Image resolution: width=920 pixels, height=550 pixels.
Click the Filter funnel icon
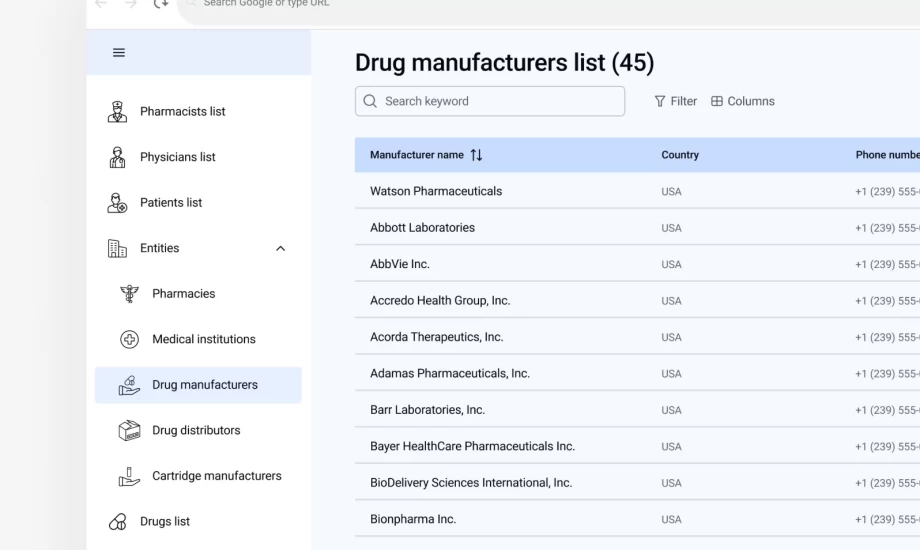click(659, 102)
